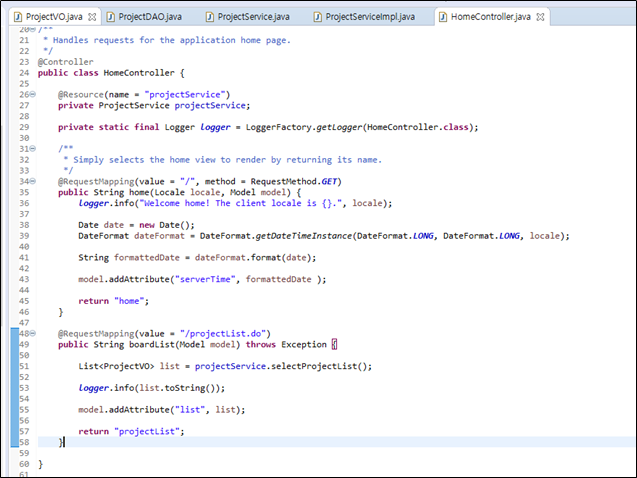Click the return "home" statement
Viewport: 637px width, 478px height.
(x=113, y=301)
